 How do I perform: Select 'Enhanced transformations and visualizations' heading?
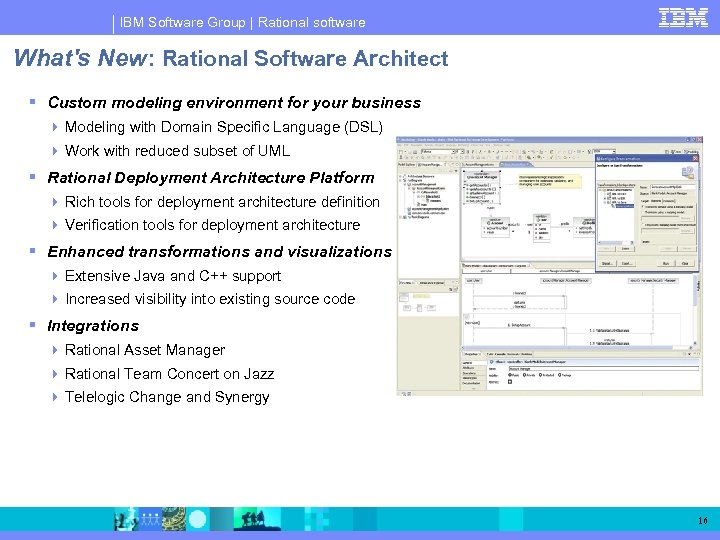(219, 252)
